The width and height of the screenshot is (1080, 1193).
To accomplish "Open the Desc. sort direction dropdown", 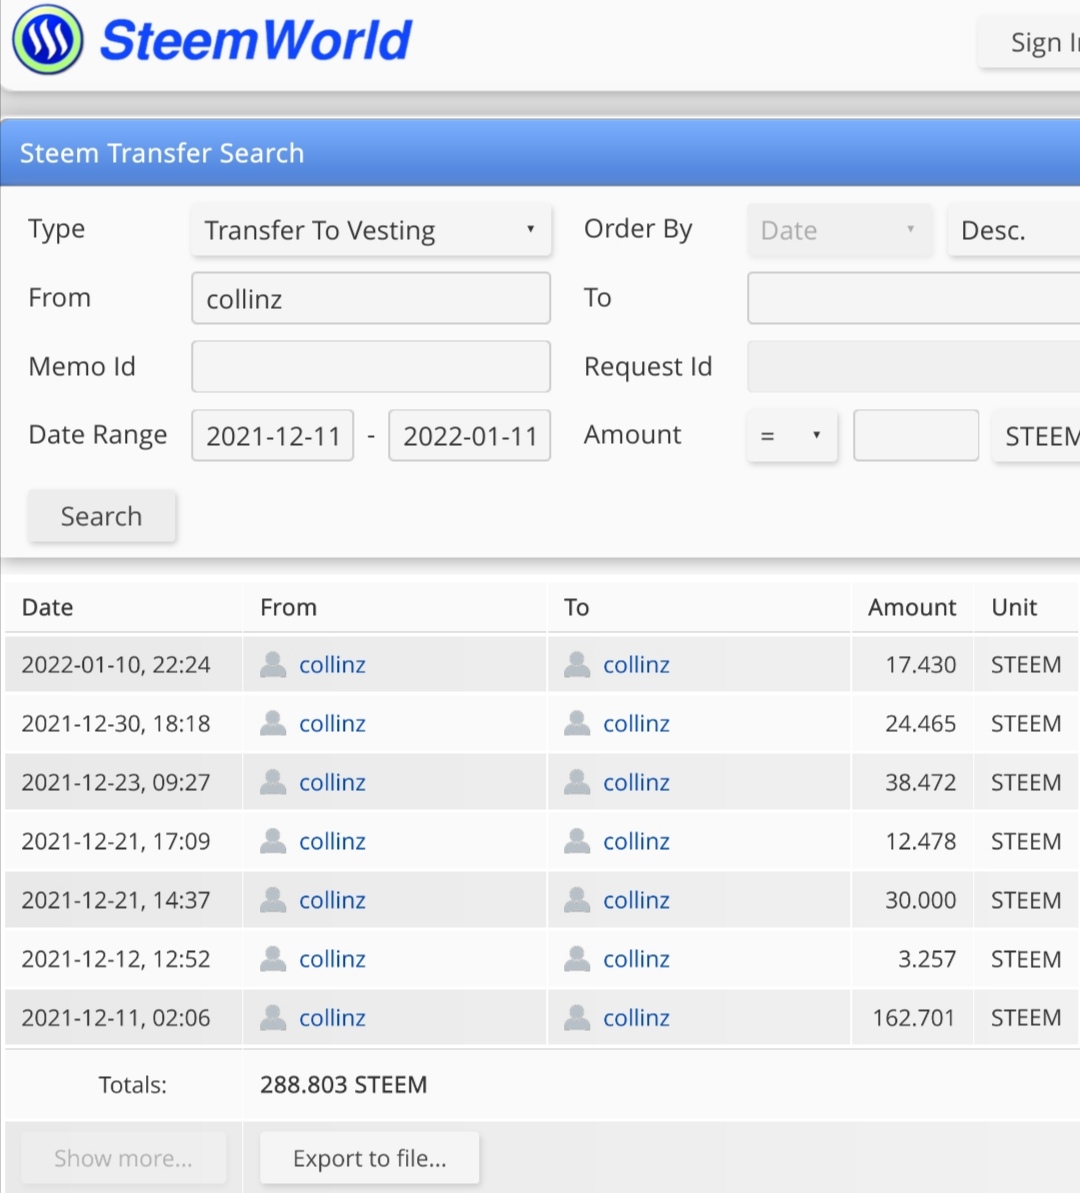I will [1014, 230].
